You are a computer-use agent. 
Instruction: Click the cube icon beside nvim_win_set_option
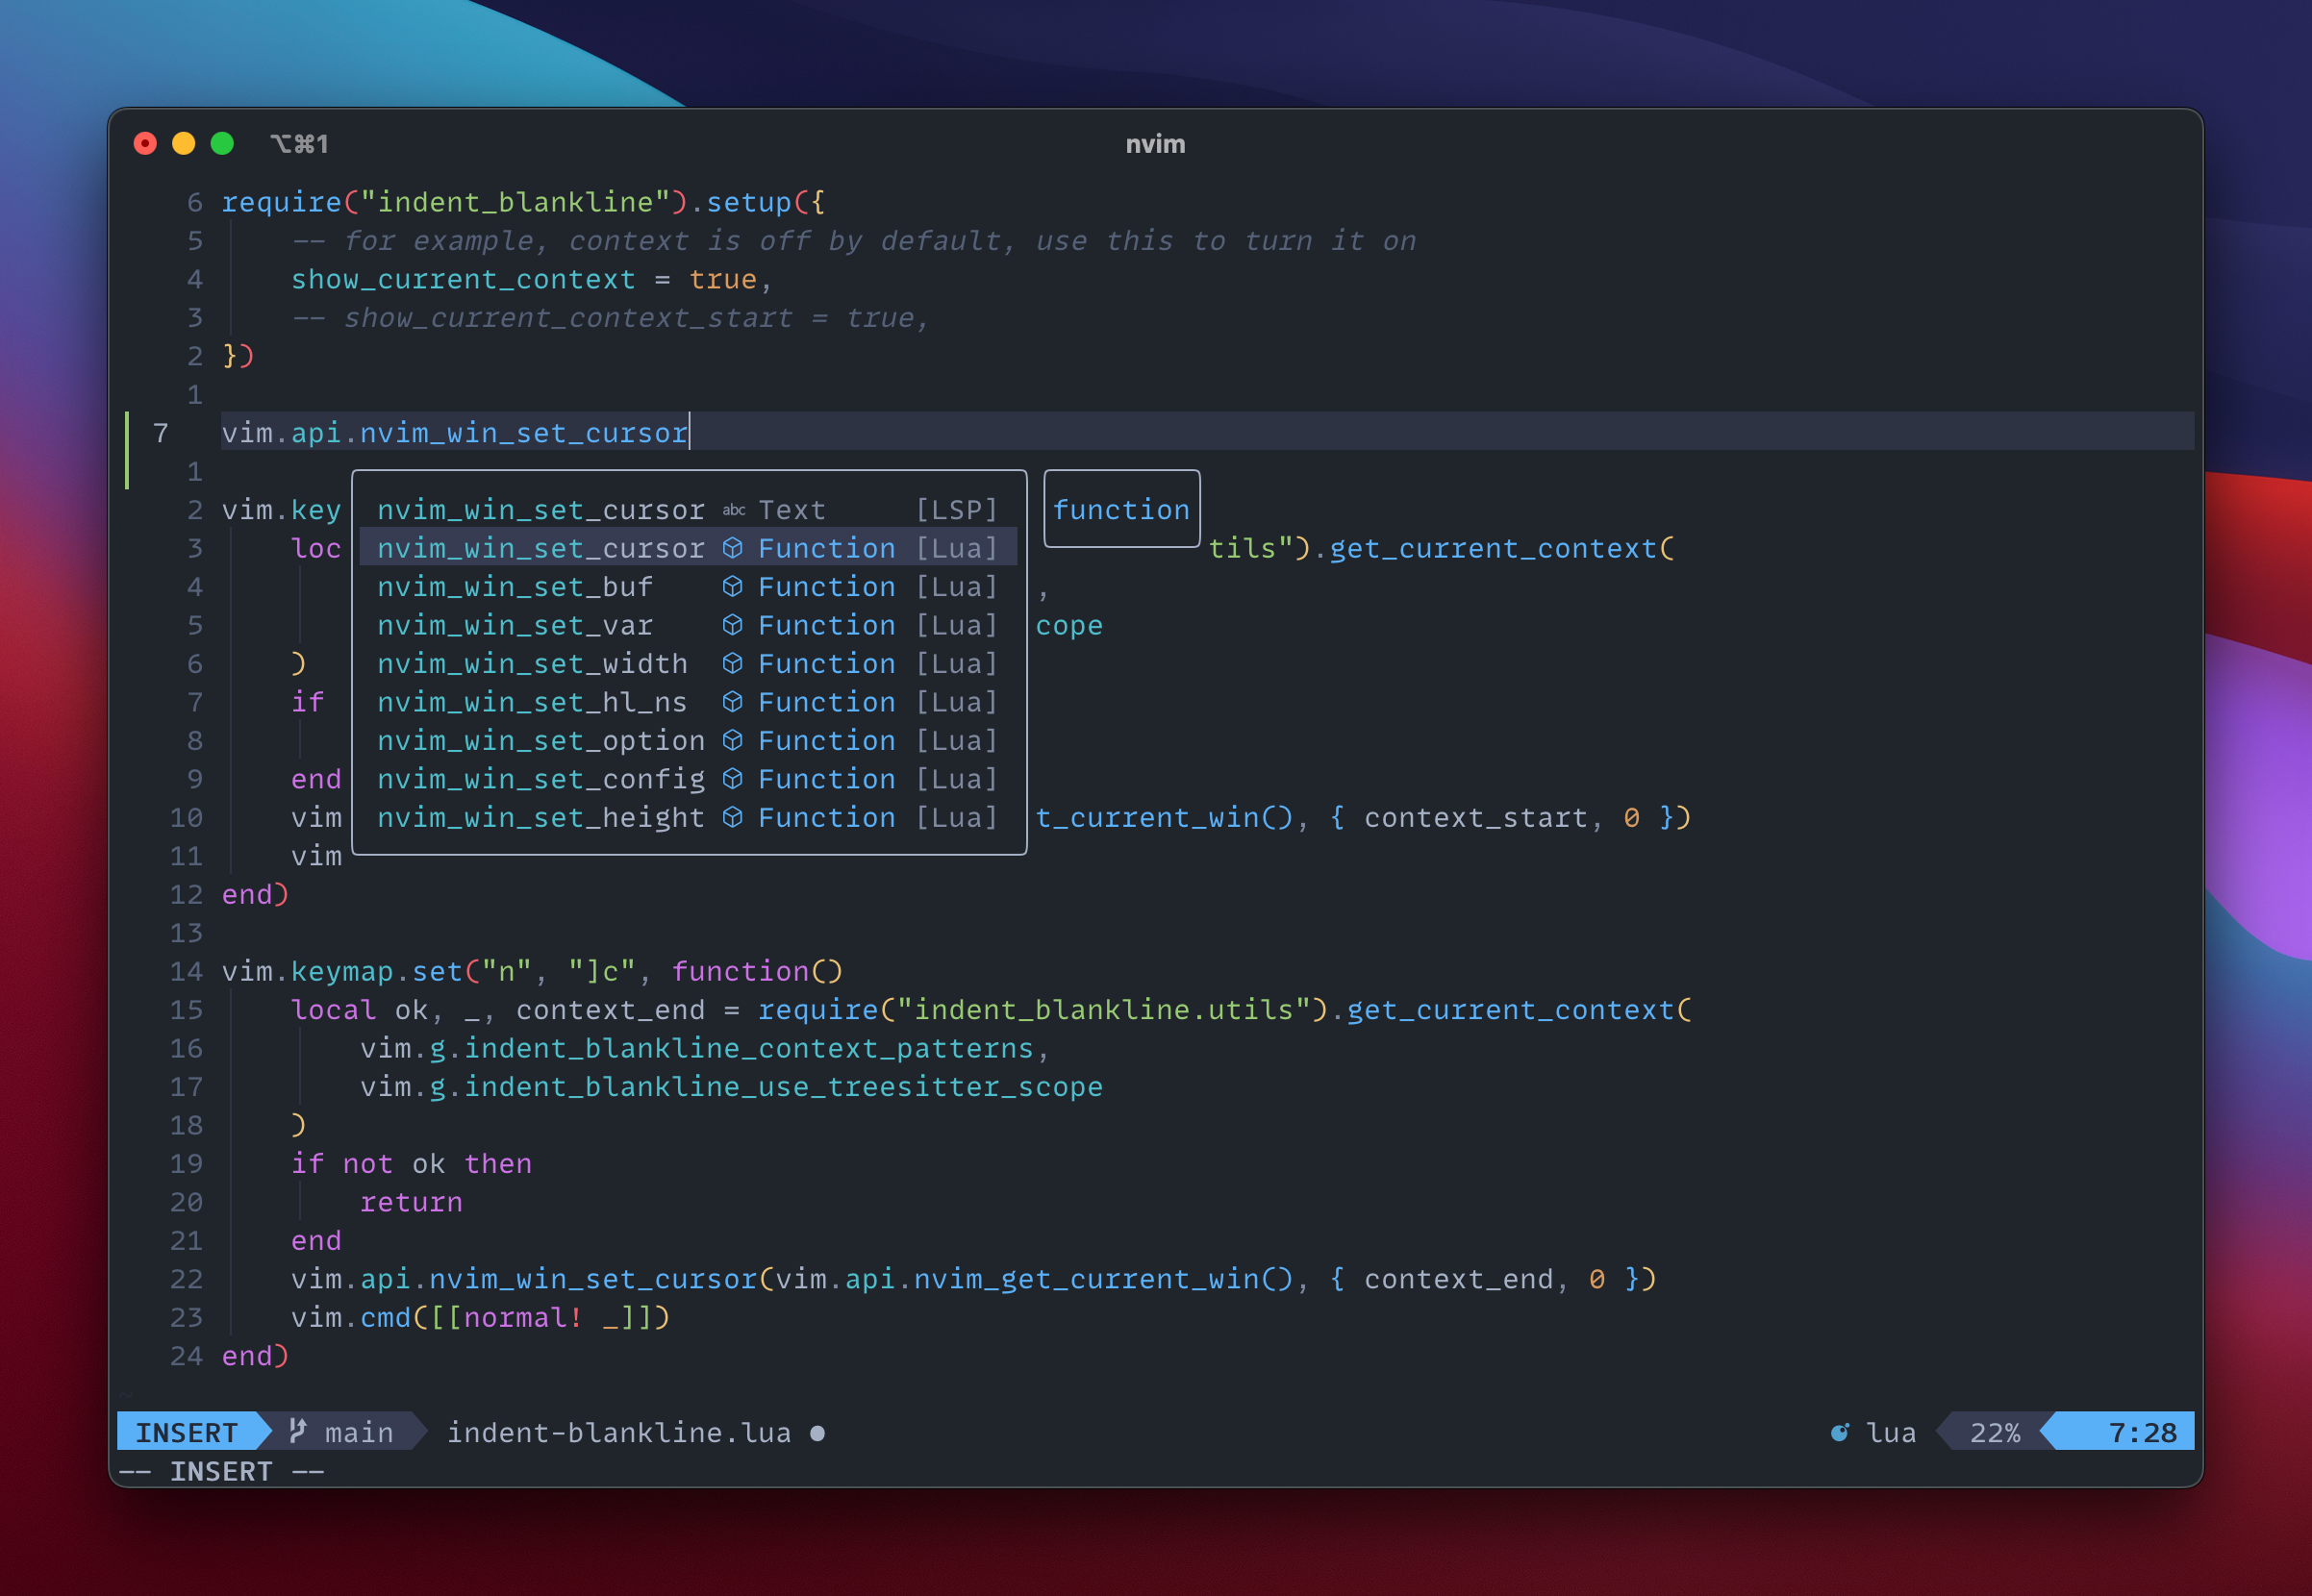732,741
